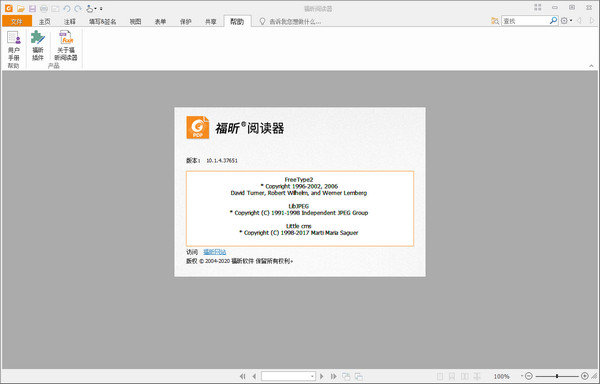Viewport: 600px width, 384px height.
Task: Select continuous page view icon
Action: pos(452,376)
